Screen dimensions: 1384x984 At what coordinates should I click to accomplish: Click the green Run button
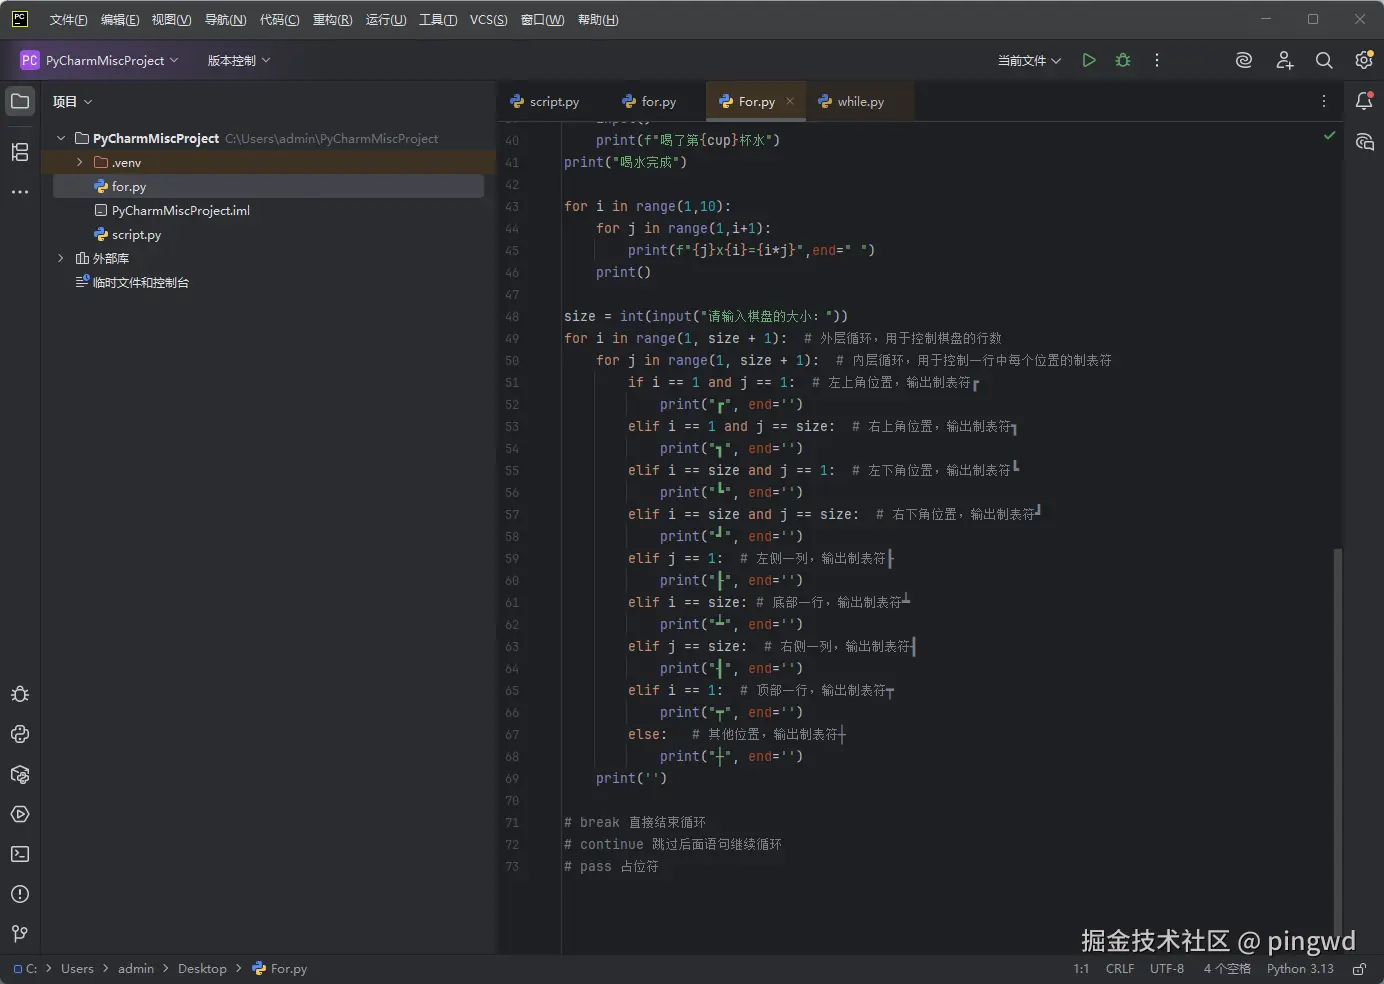tap(1089, 61)
